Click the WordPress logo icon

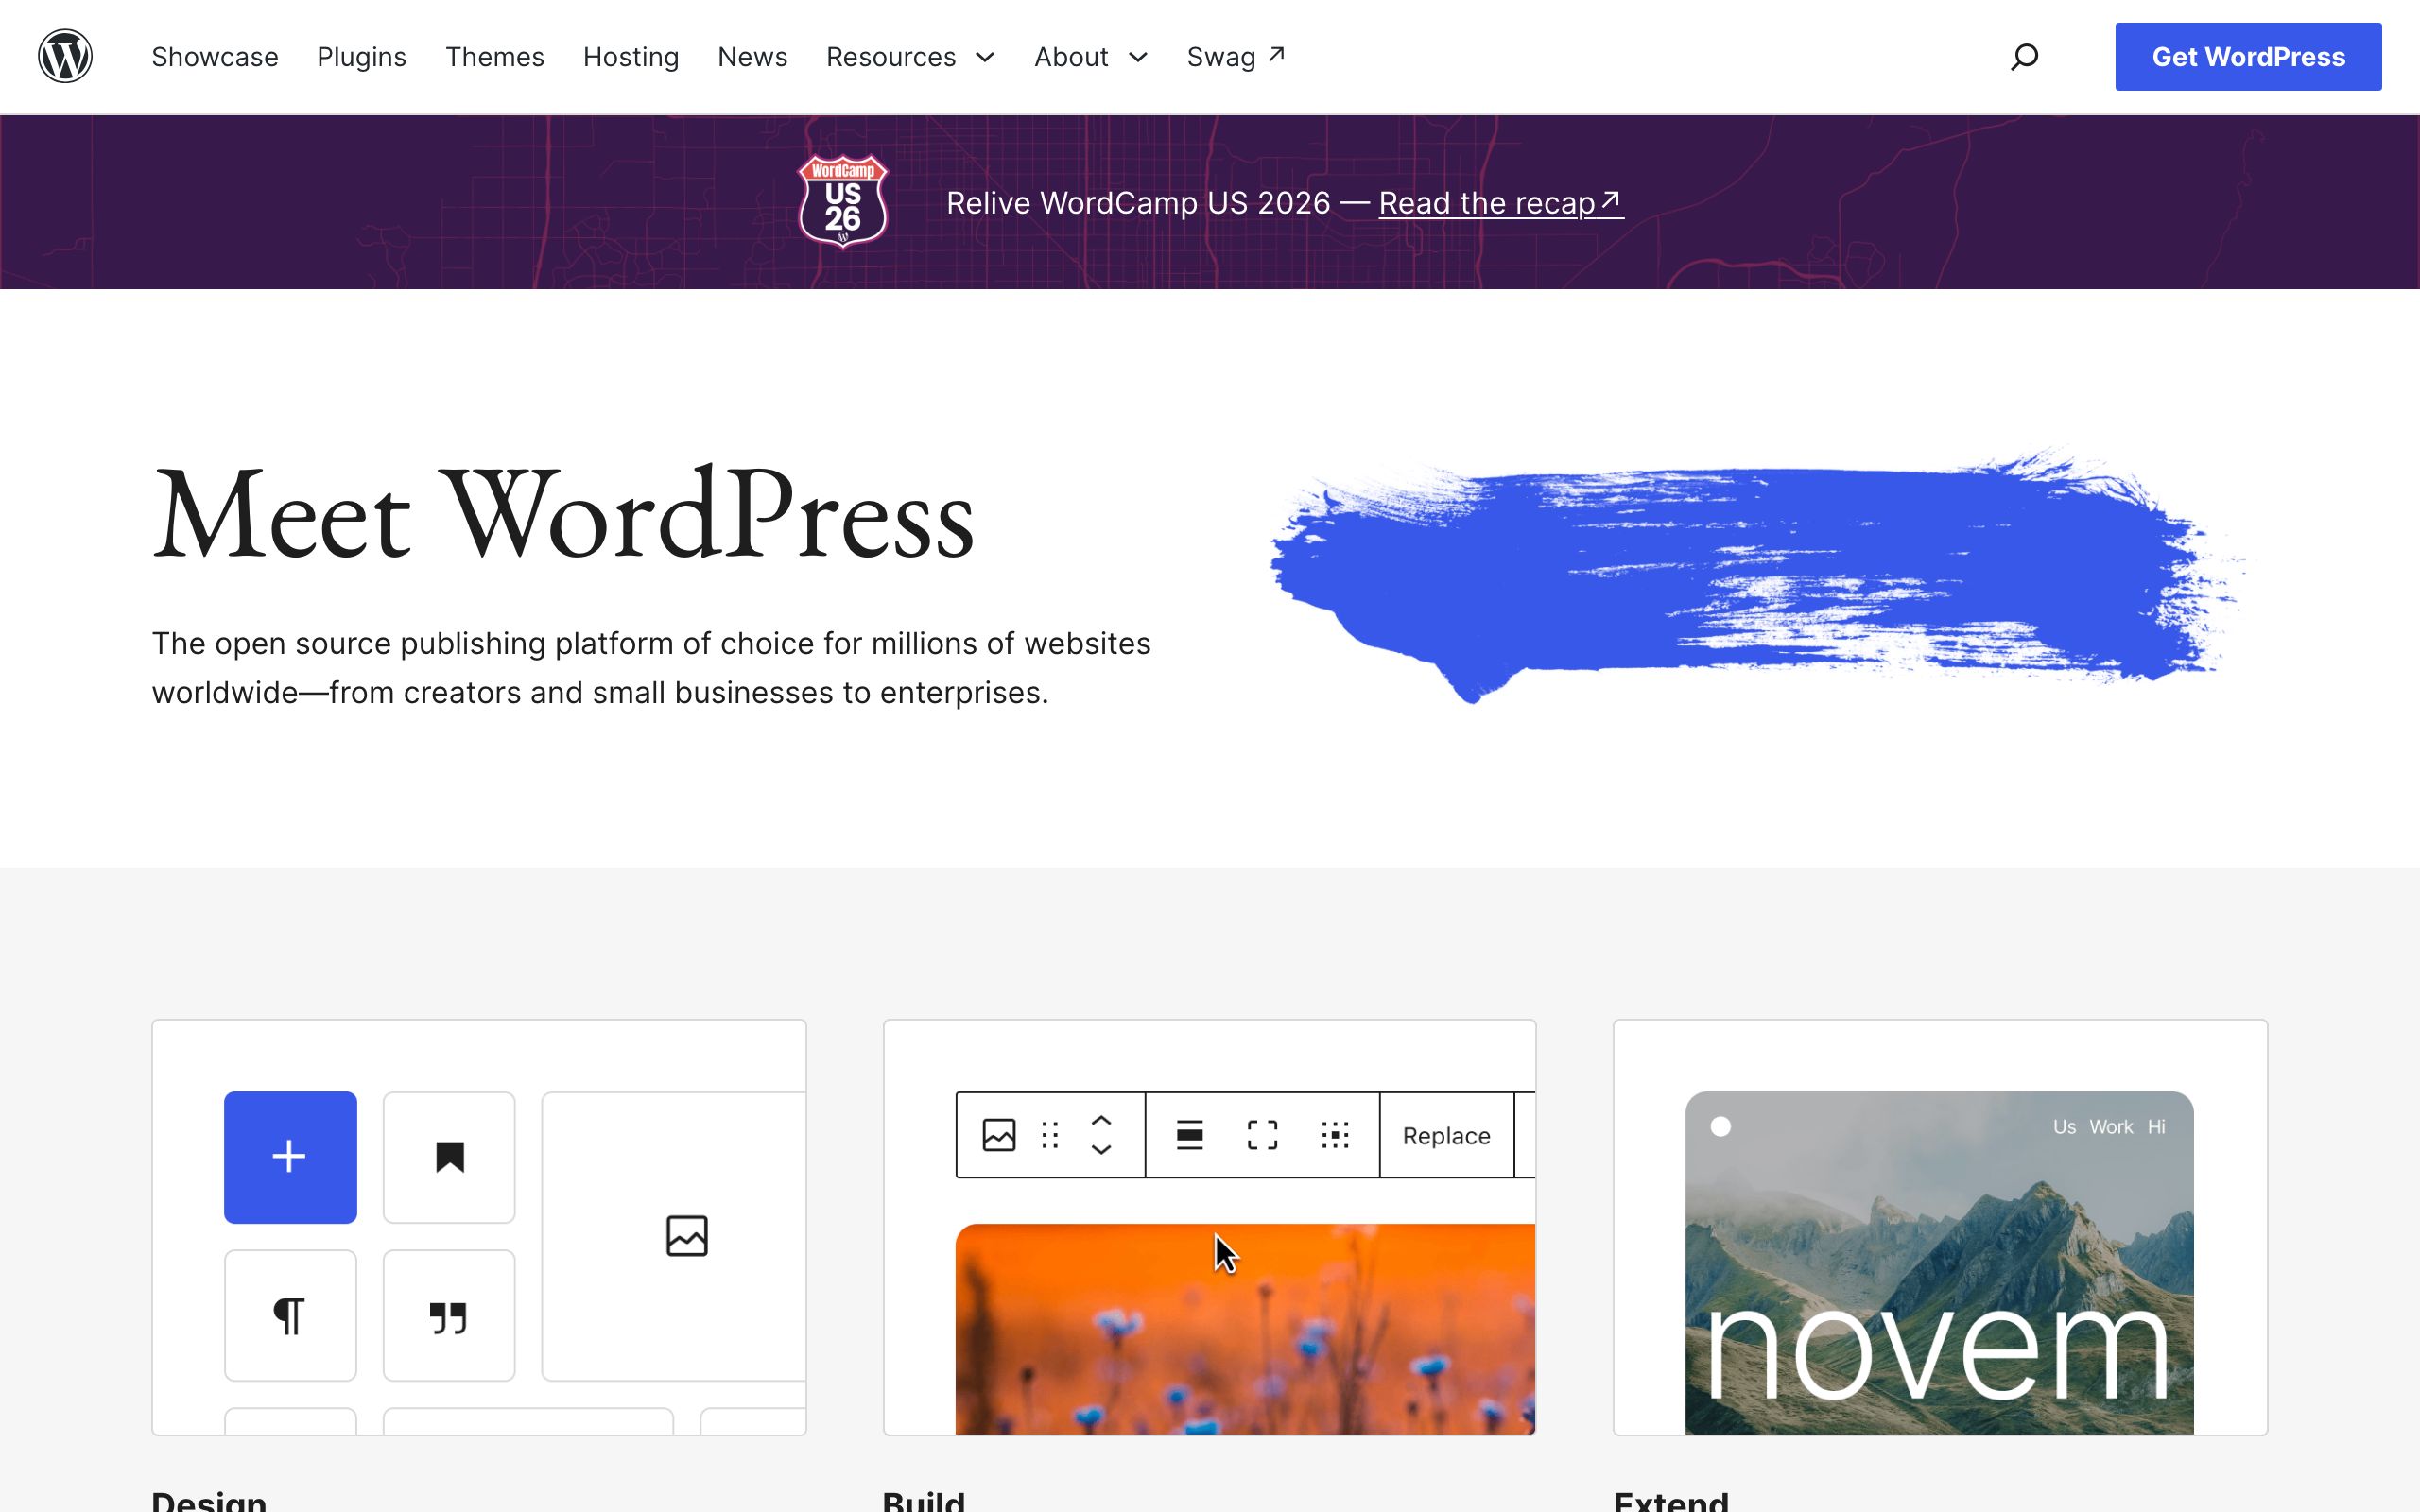[x=65, y=56]
